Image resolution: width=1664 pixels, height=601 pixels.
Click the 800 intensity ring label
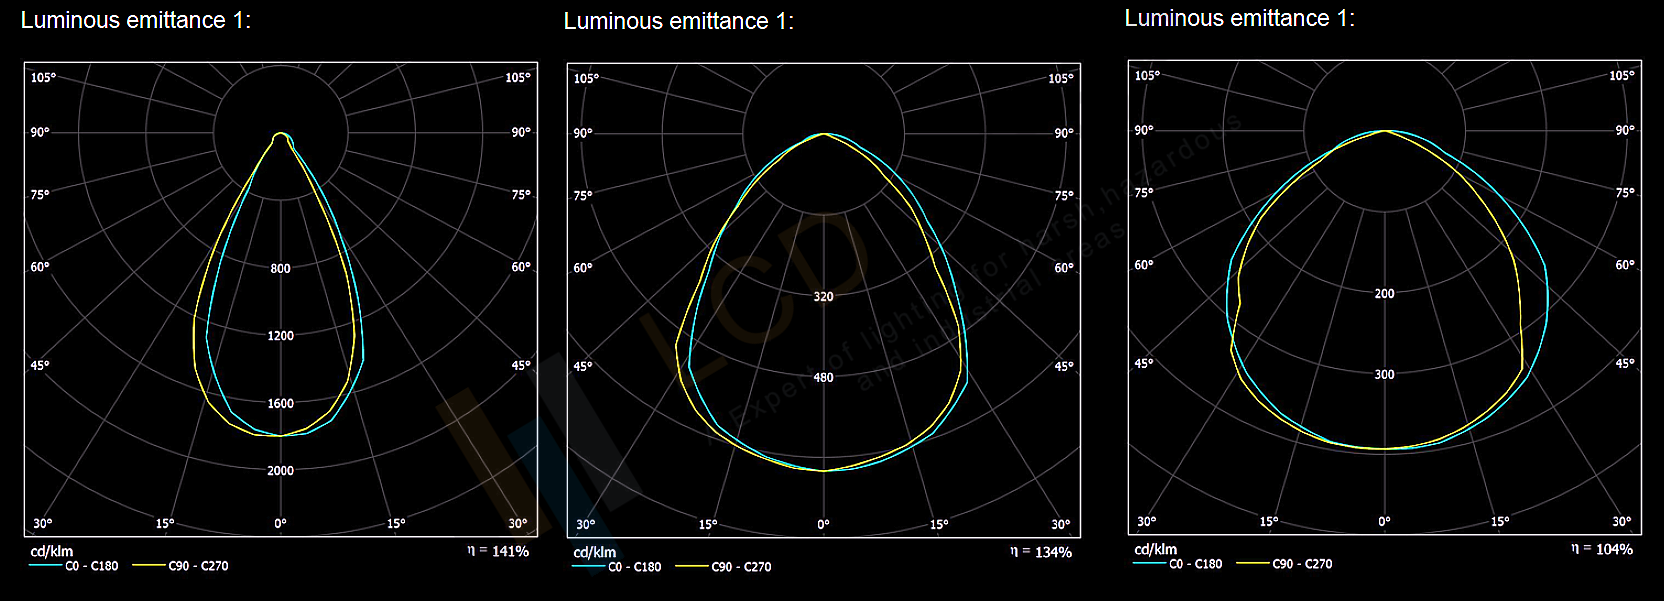click(281, 269)
